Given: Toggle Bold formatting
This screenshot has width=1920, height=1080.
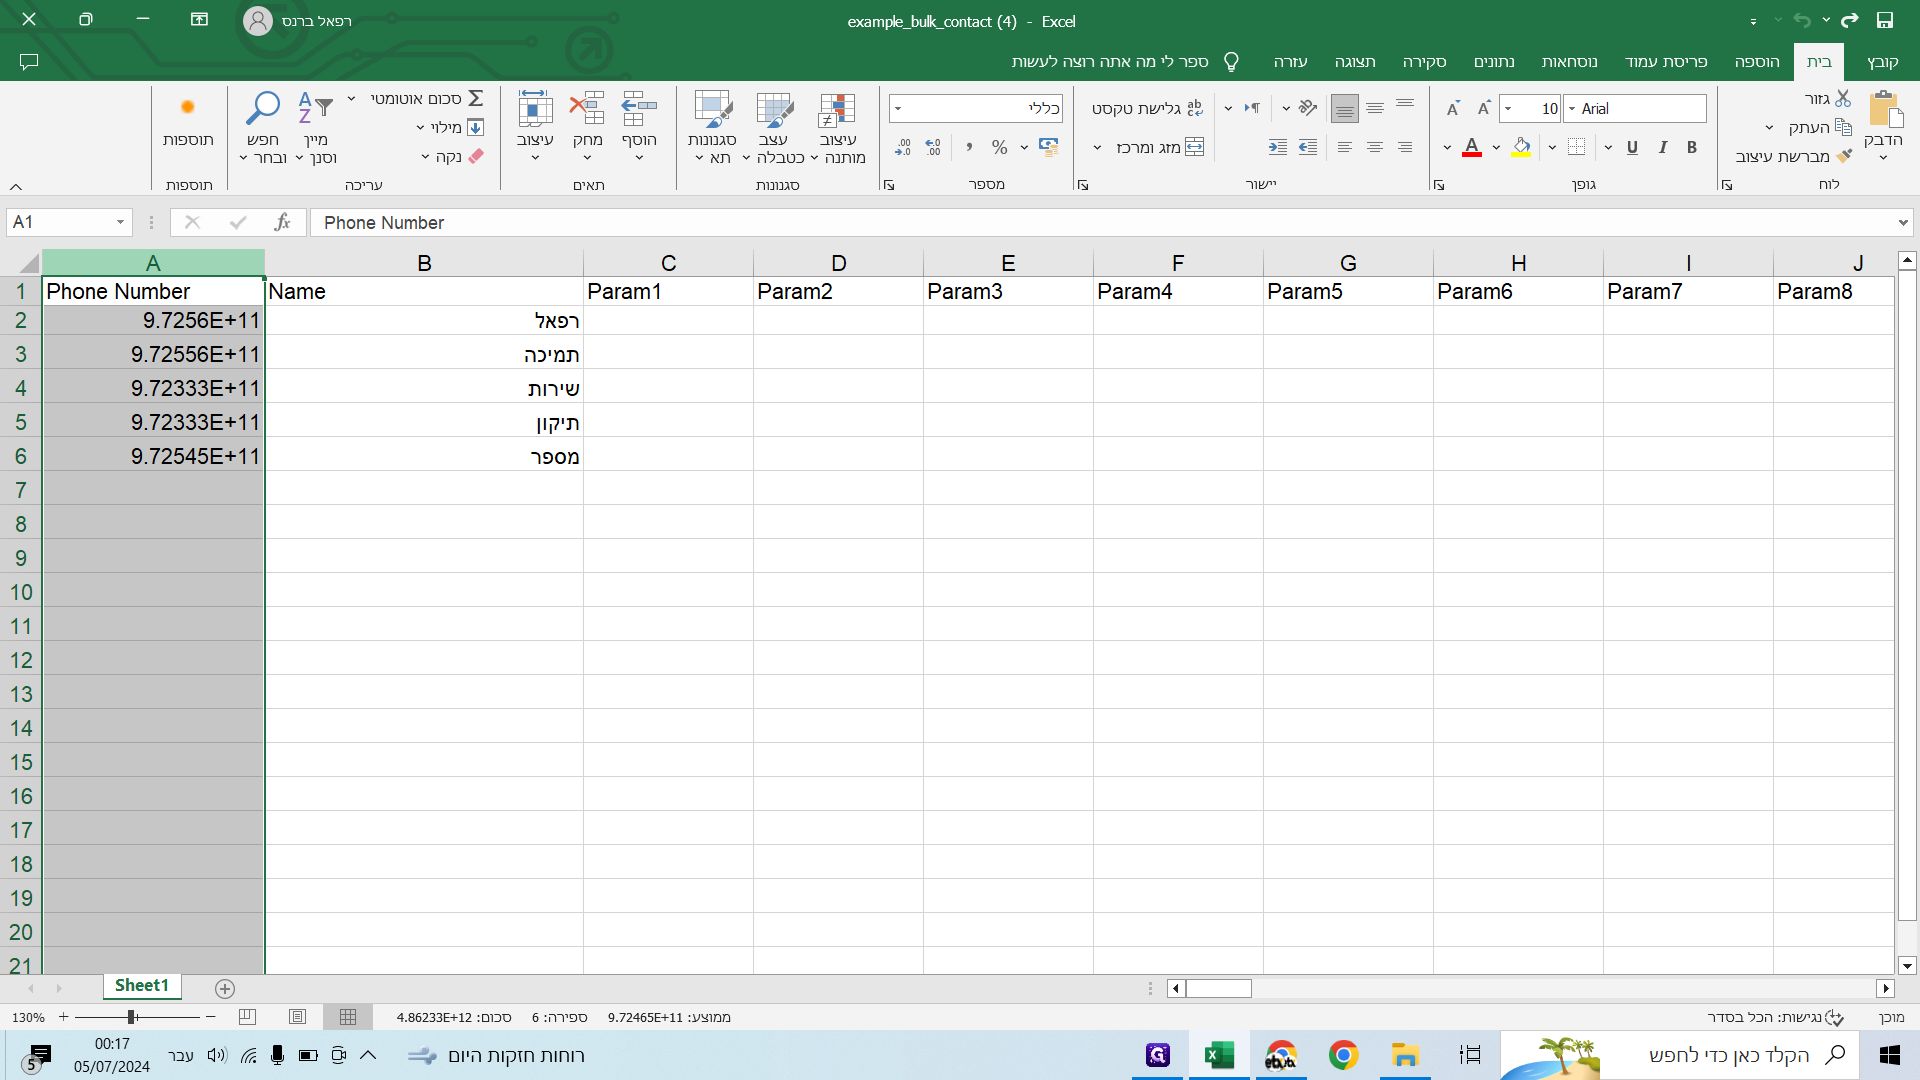Looking at the screenshot, I should (x=1692, y=147).
